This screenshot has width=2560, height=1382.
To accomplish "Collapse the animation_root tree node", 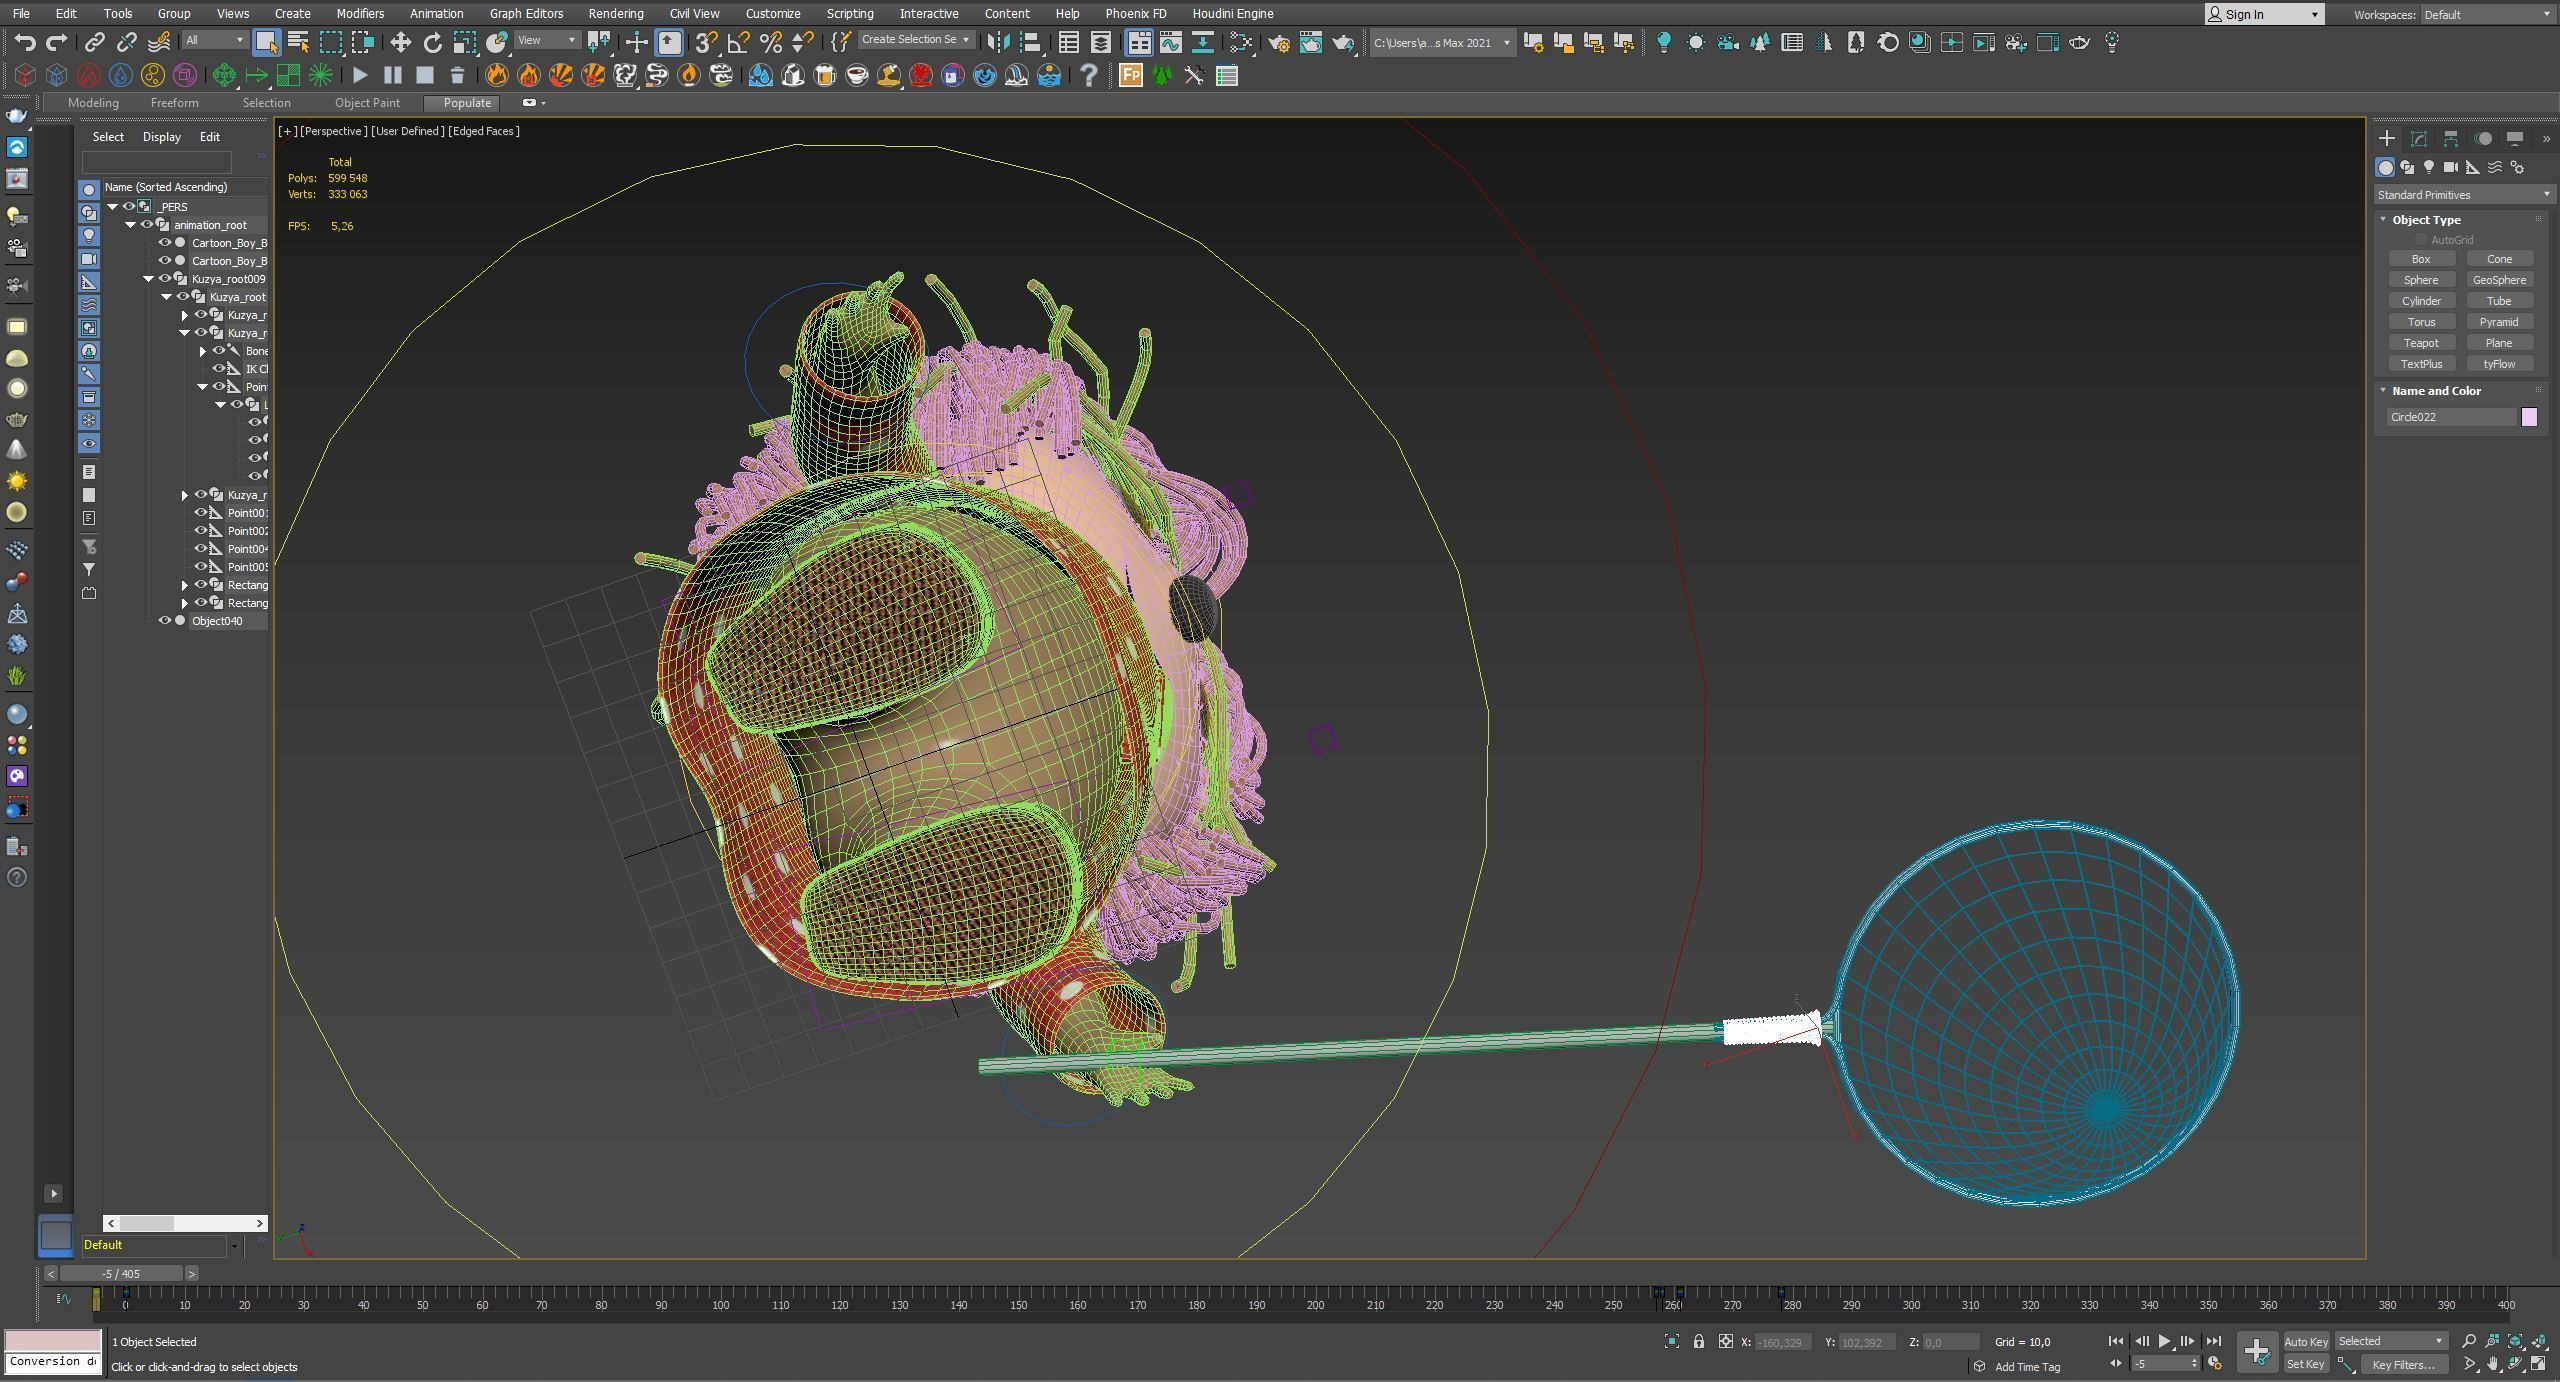I will (131, 224).
